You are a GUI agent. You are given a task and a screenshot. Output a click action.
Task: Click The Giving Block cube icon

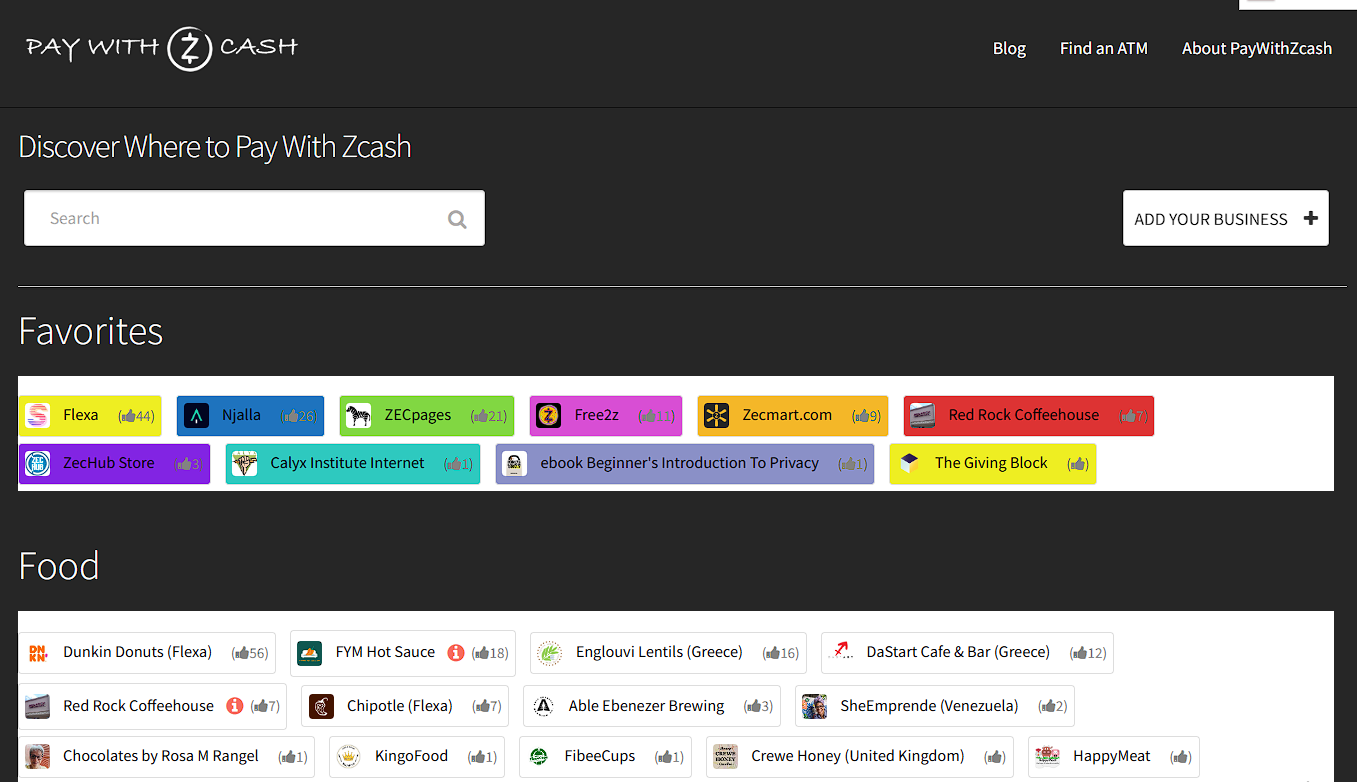pyautogui.click(x=908, y=463)
